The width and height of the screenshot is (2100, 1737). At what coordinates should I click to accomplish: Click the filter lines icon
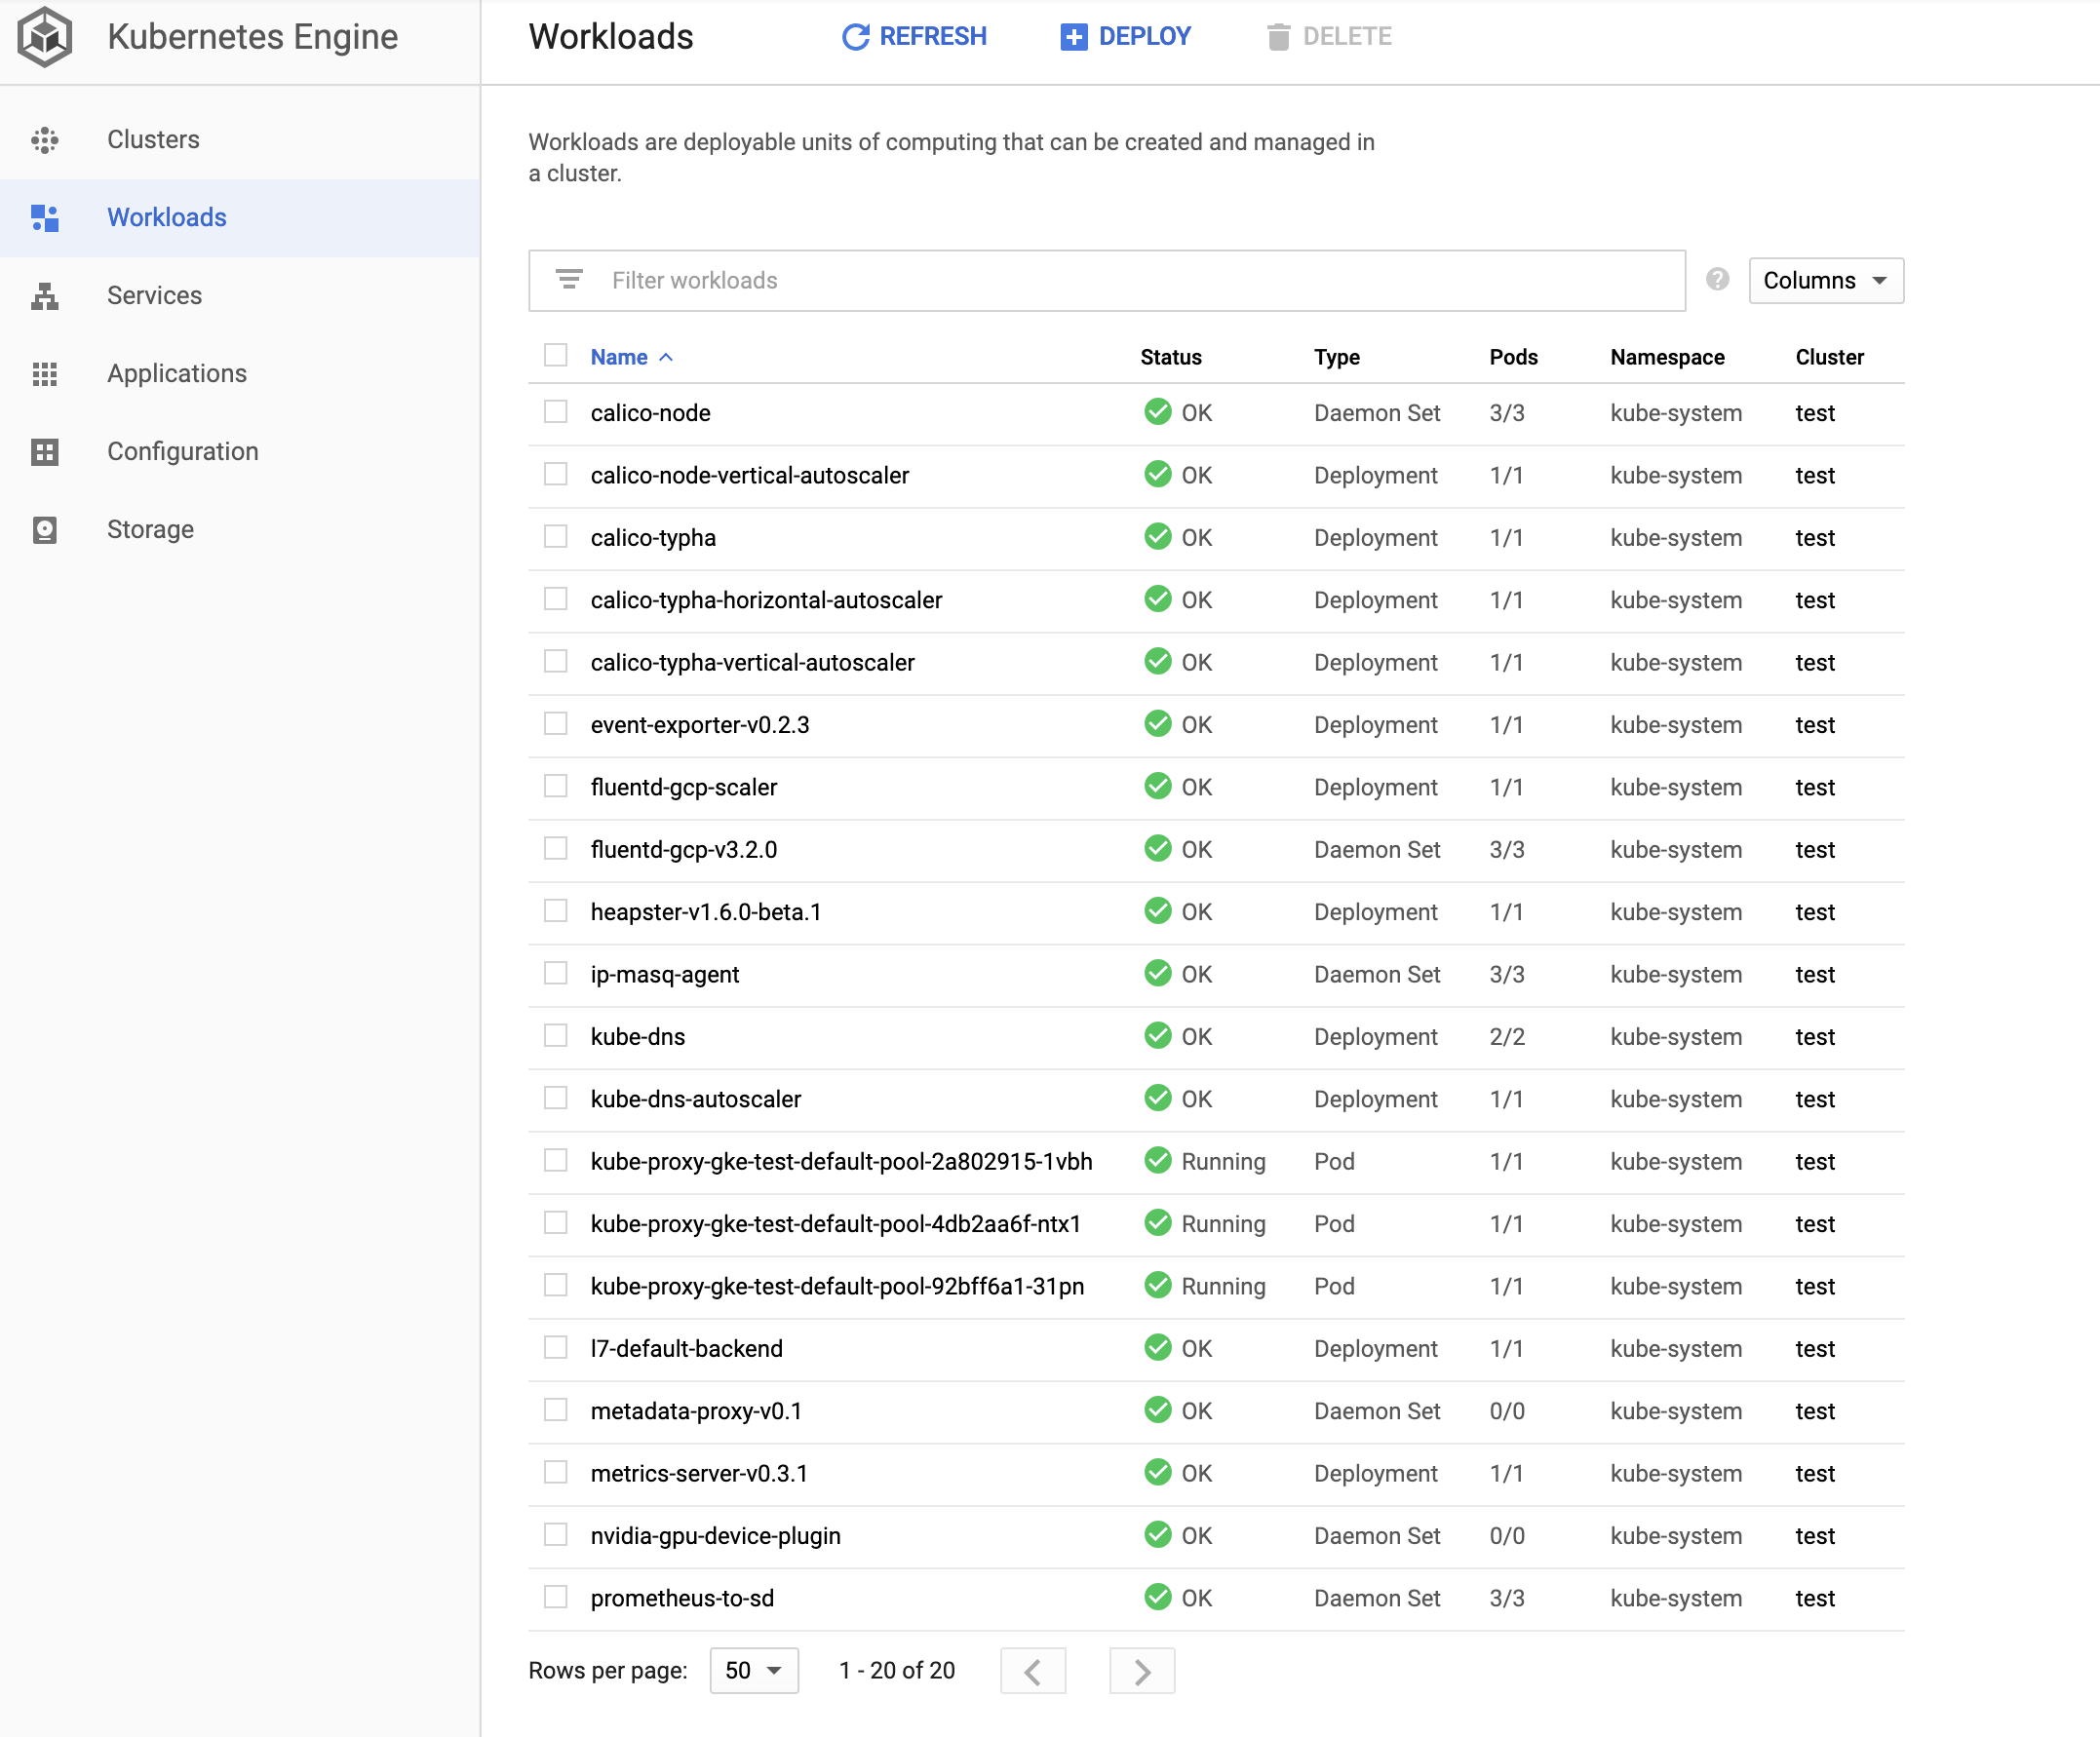[x=569, y=280]
